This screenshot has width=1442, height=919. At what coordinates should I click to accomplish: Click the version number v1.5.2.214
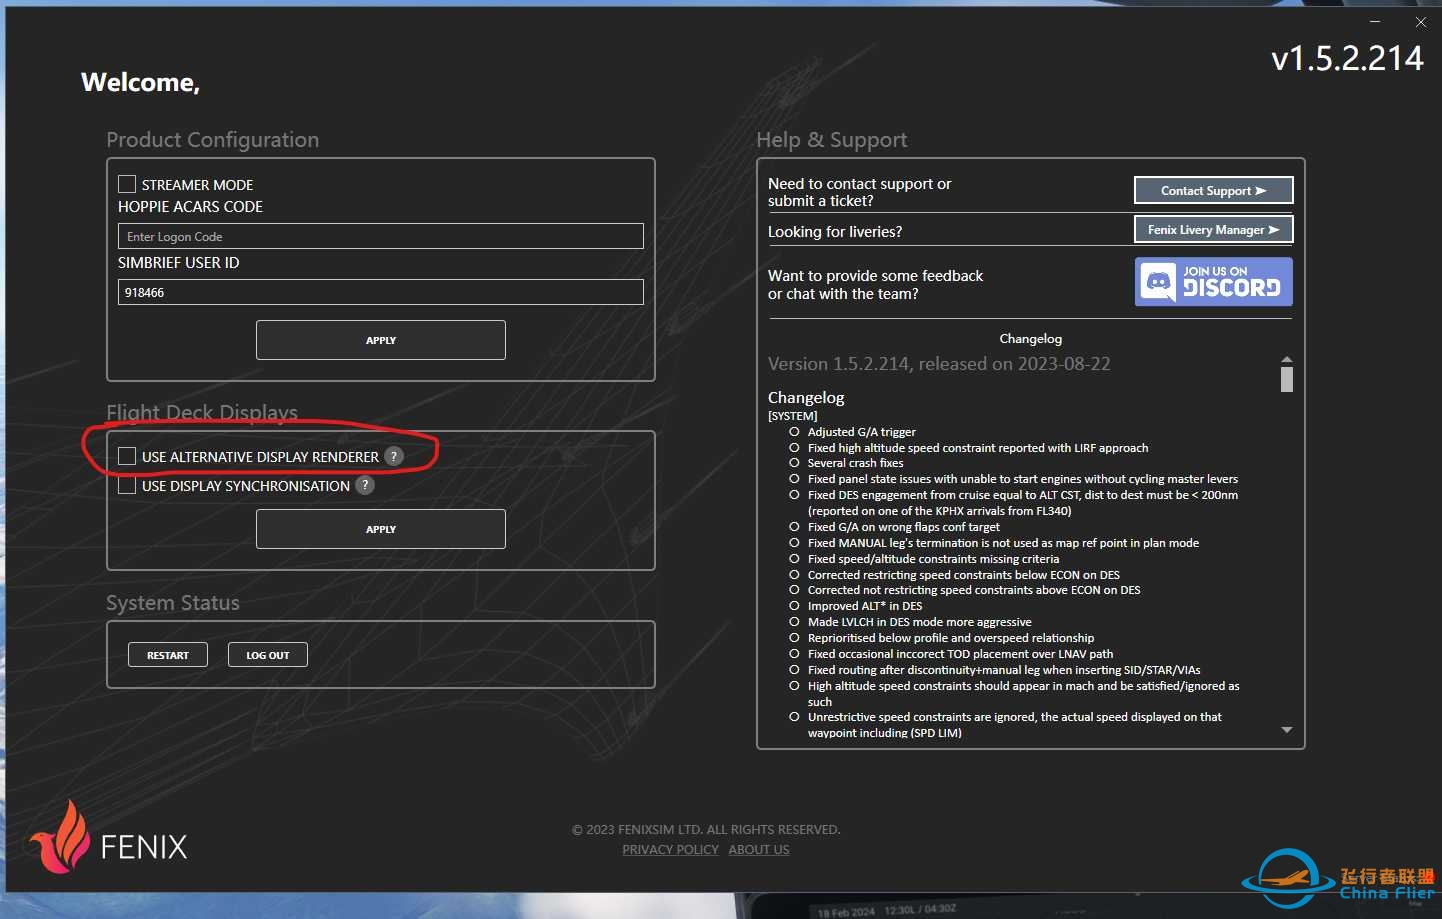click(1347, 58)
